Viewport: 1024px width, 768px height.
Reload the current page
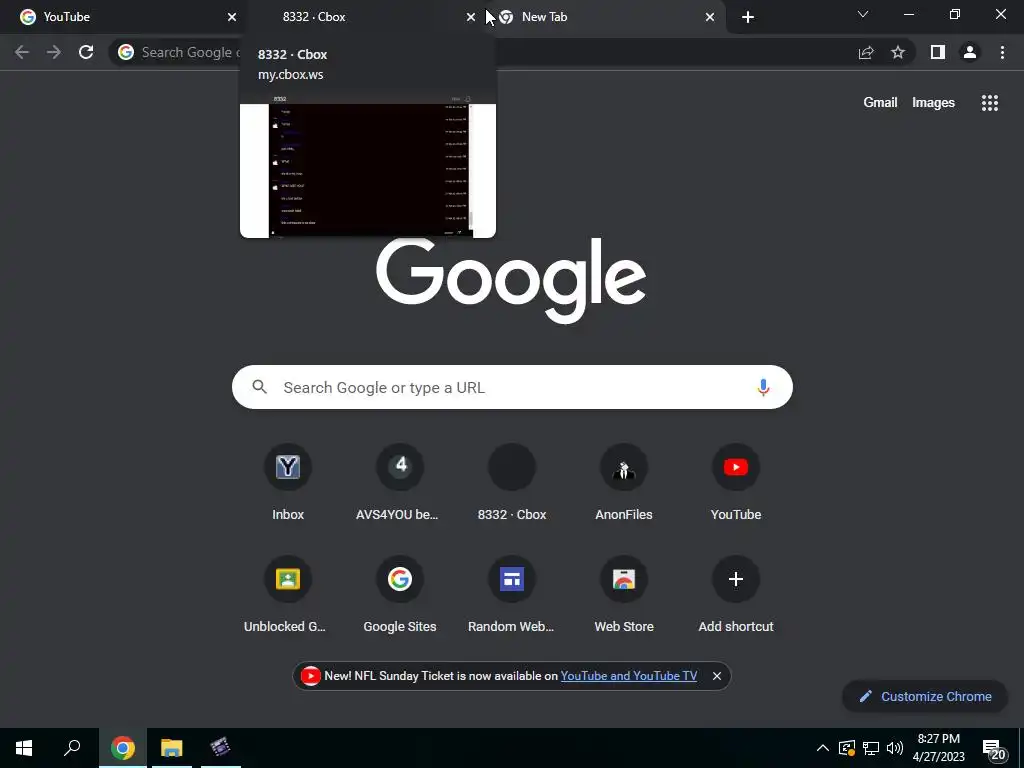click(x=86, y=52)
